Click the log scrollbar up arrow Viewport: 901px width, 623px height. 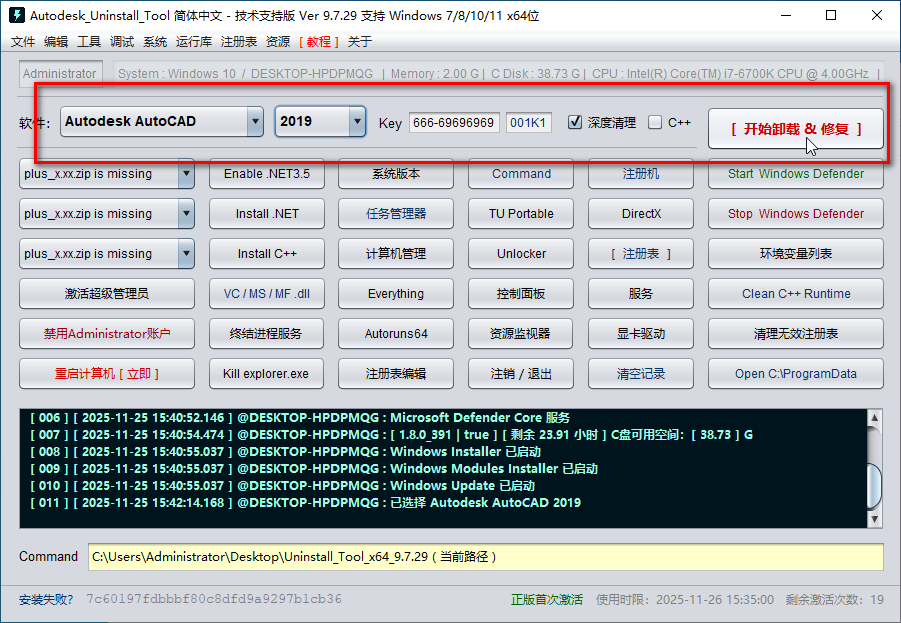pyautogui.click(x=875, y=418)
